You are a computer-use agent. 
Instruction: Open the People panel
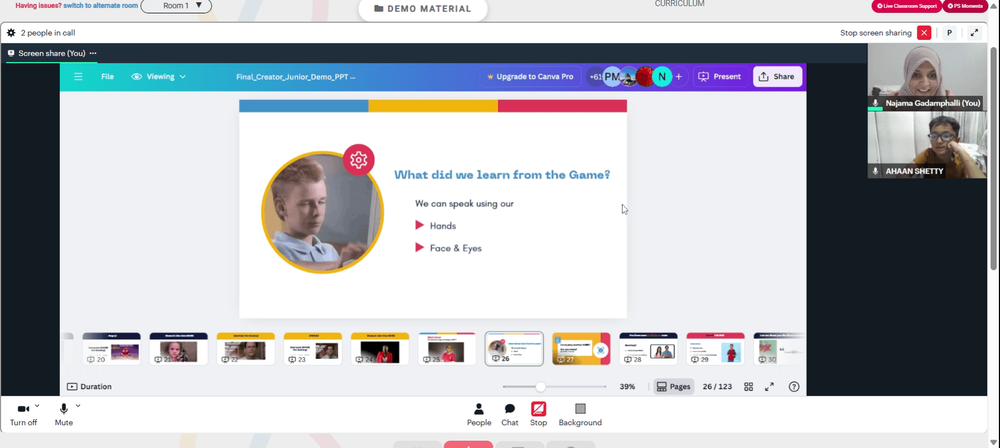click(479, 415)
